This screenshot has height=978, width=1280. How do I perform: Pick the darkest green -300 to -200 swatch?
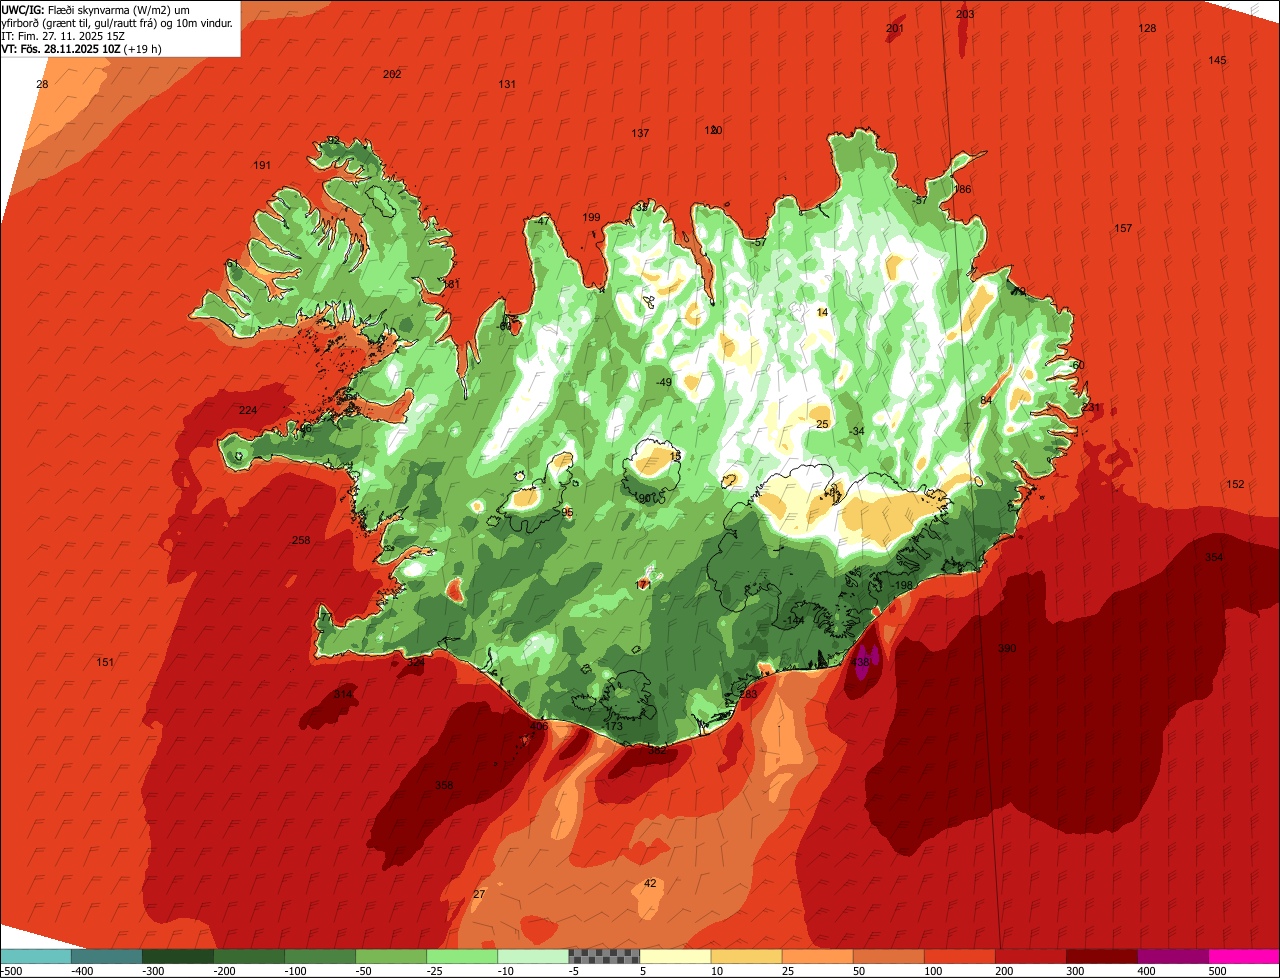pyautogui.click(x=178, y=956)
